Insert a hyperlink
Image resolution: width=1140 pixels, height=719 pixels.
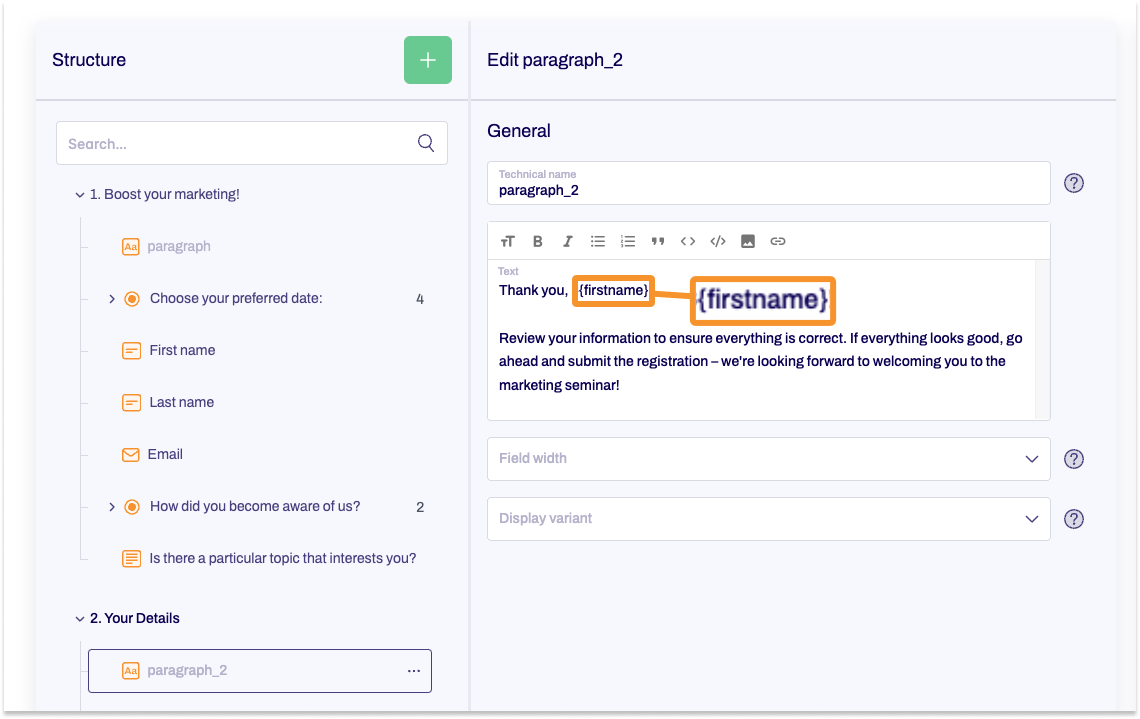coord(778,241)
